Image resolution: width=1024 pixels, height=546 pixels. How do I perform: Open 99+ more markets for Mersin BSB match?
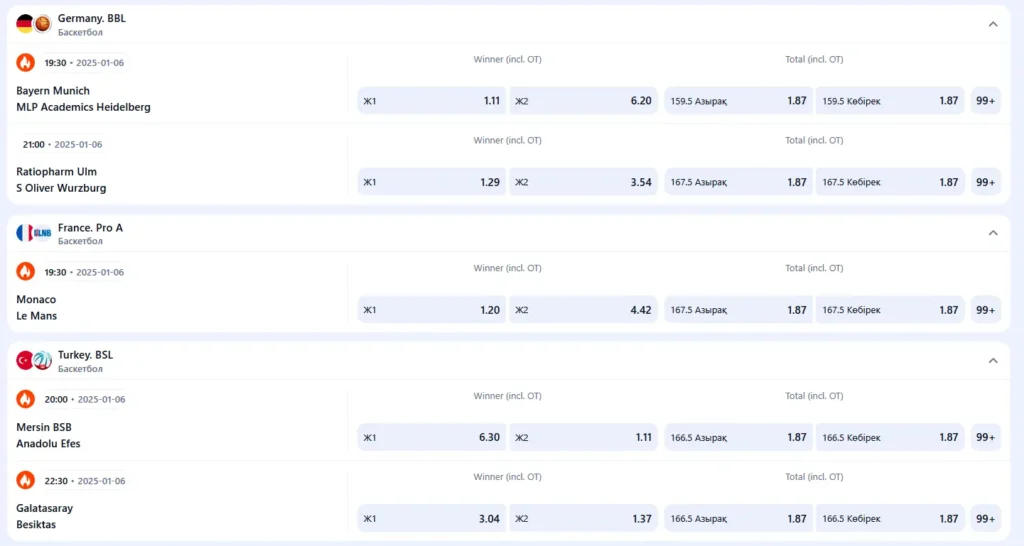tap(985, 437)
